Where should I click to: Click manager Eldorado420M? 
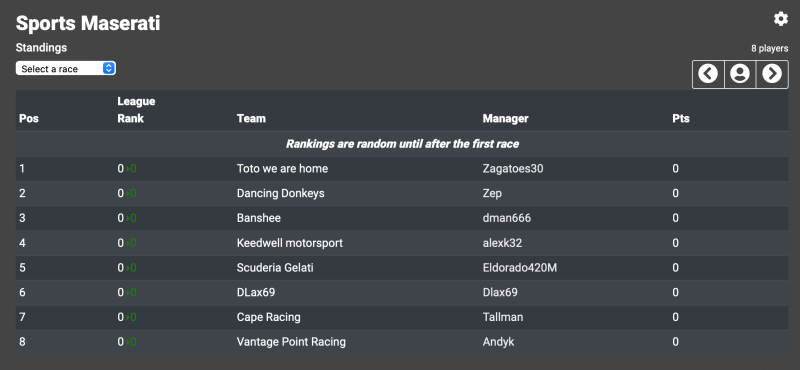519,267
